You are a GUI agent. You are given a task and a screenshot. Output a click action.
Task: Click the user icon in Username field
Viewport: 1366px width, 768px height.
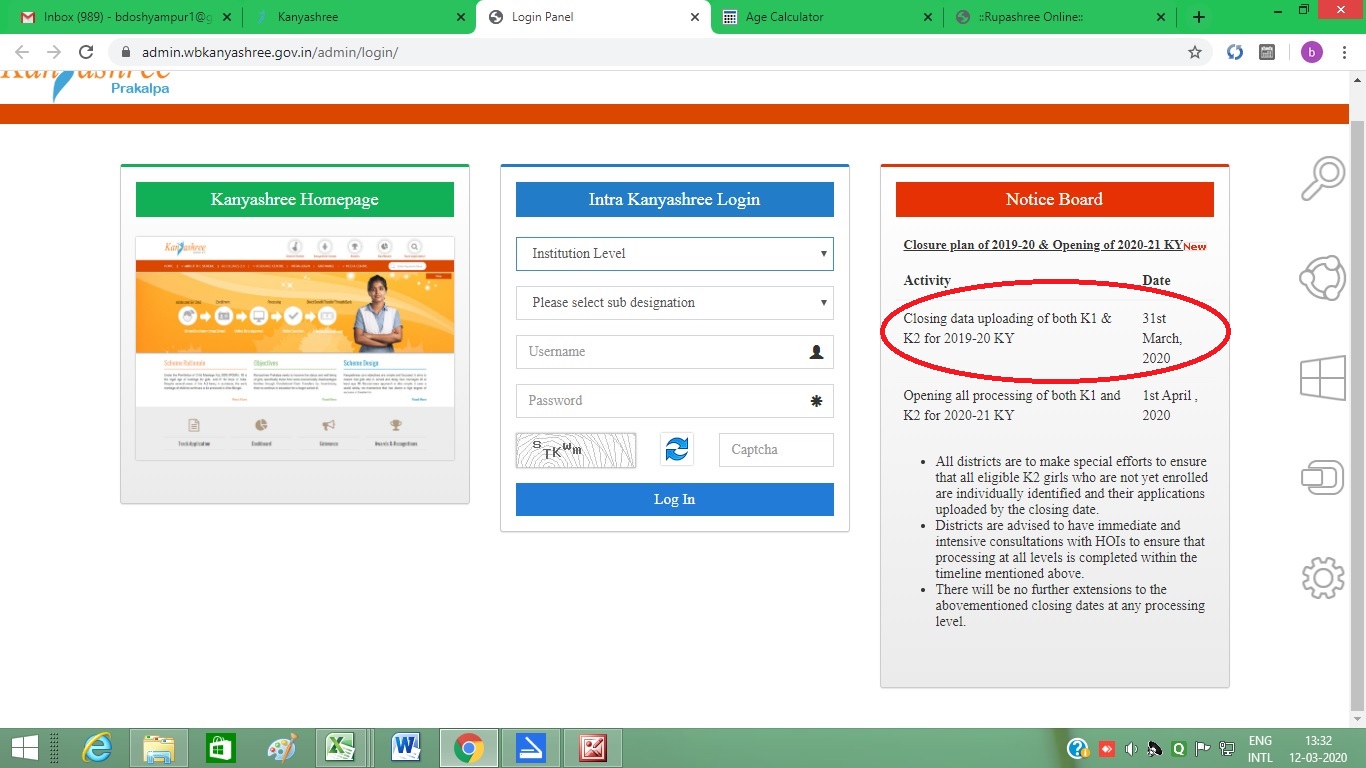pos(816,352)
